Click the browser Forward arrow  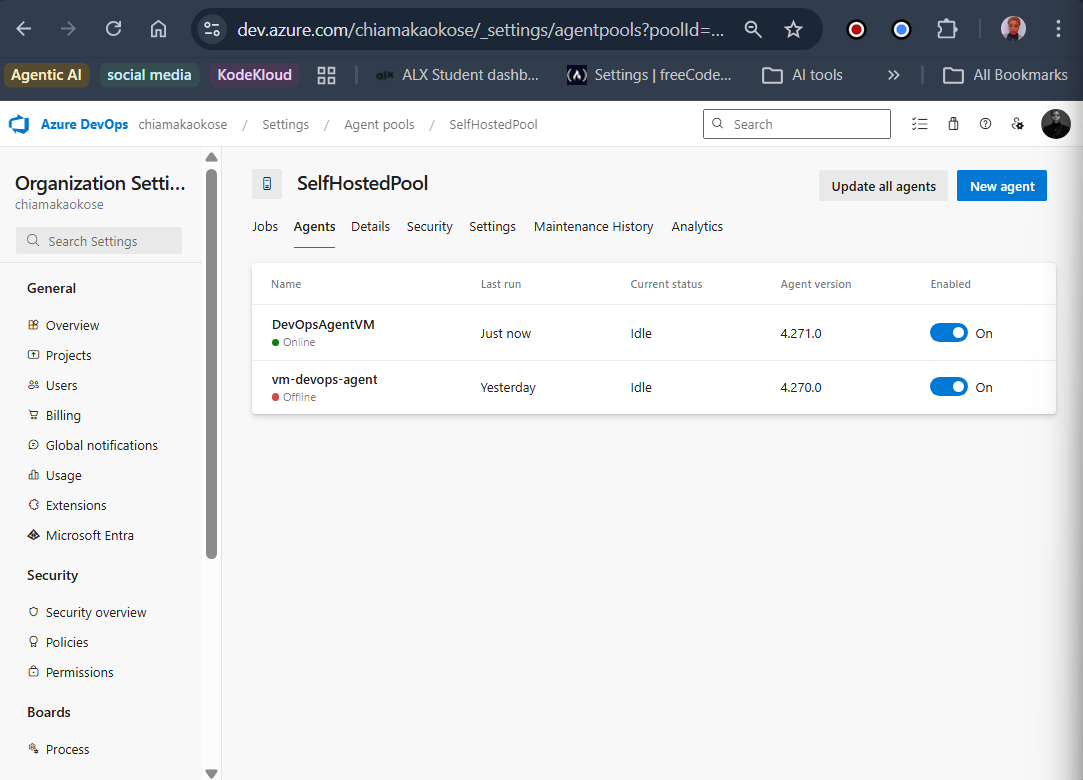[x=68, y=29]
